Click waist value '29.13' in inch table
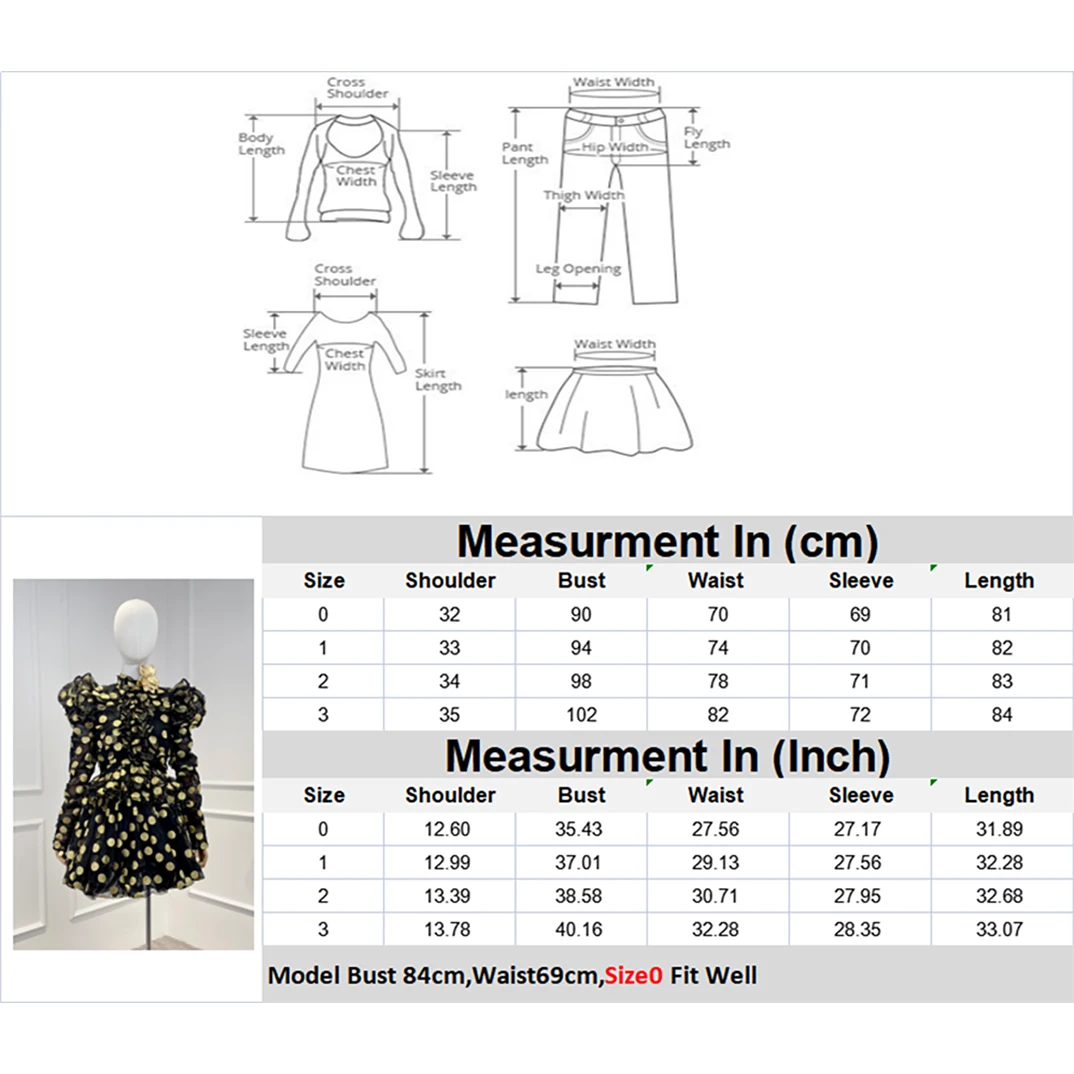 click(x=716, y=862)
